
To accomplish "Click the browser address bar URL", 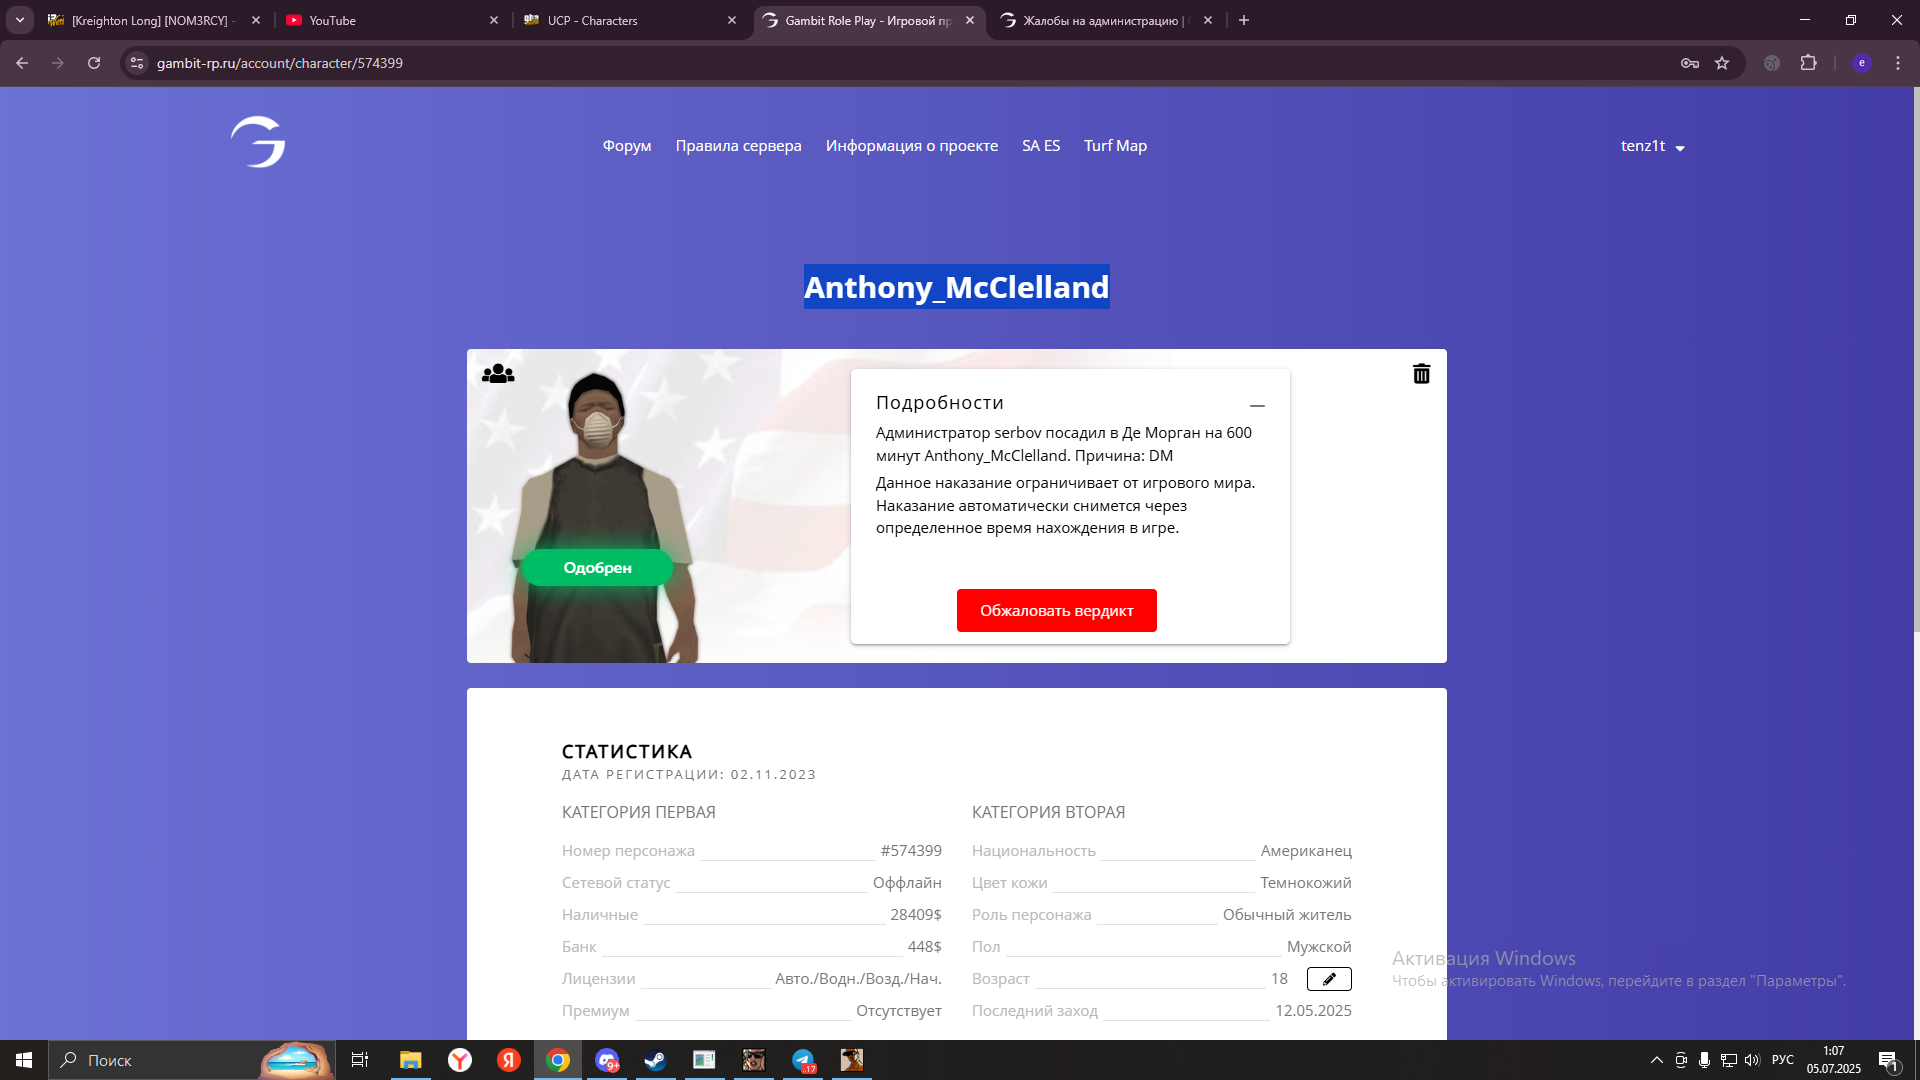I will click(x=280, y=63).
